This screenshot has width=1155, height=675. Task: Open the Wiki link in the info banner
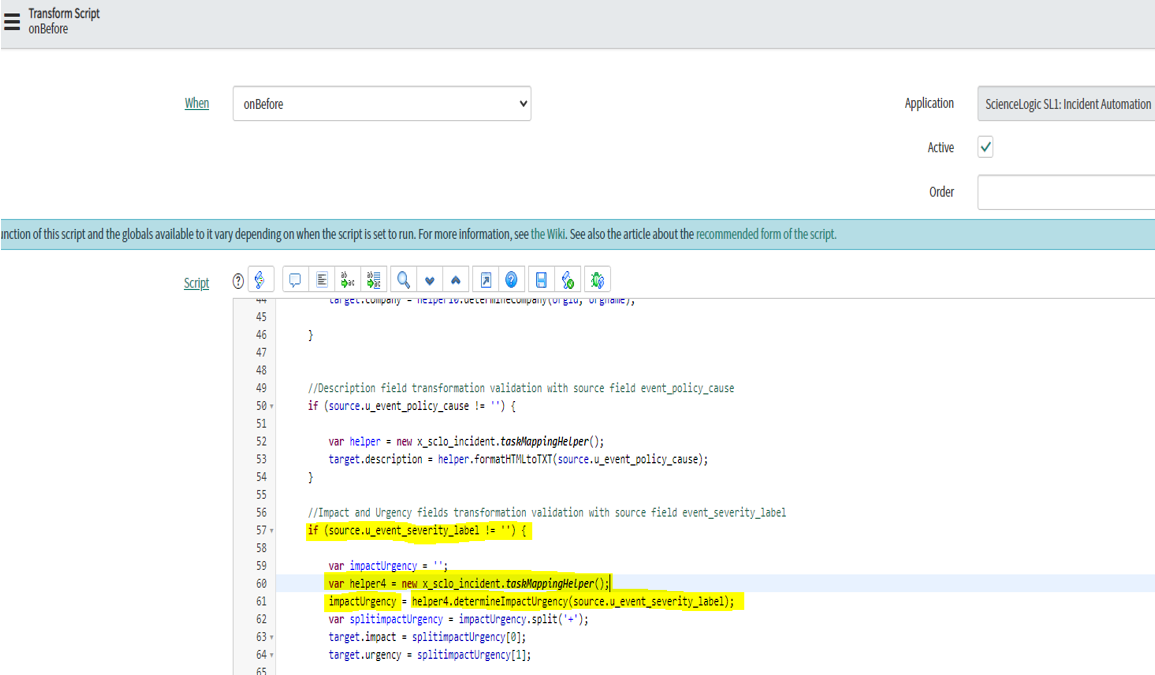[547, 235]
